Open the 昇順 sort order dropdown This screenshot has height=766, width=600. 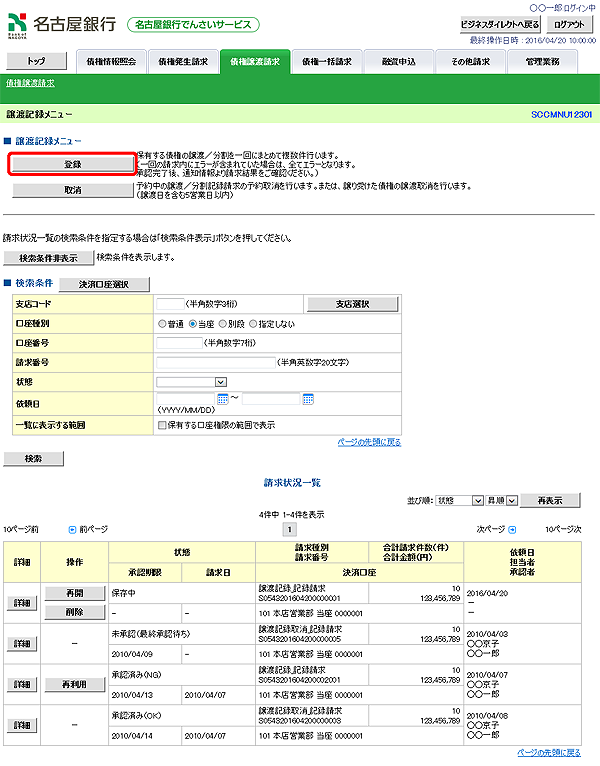501,500
